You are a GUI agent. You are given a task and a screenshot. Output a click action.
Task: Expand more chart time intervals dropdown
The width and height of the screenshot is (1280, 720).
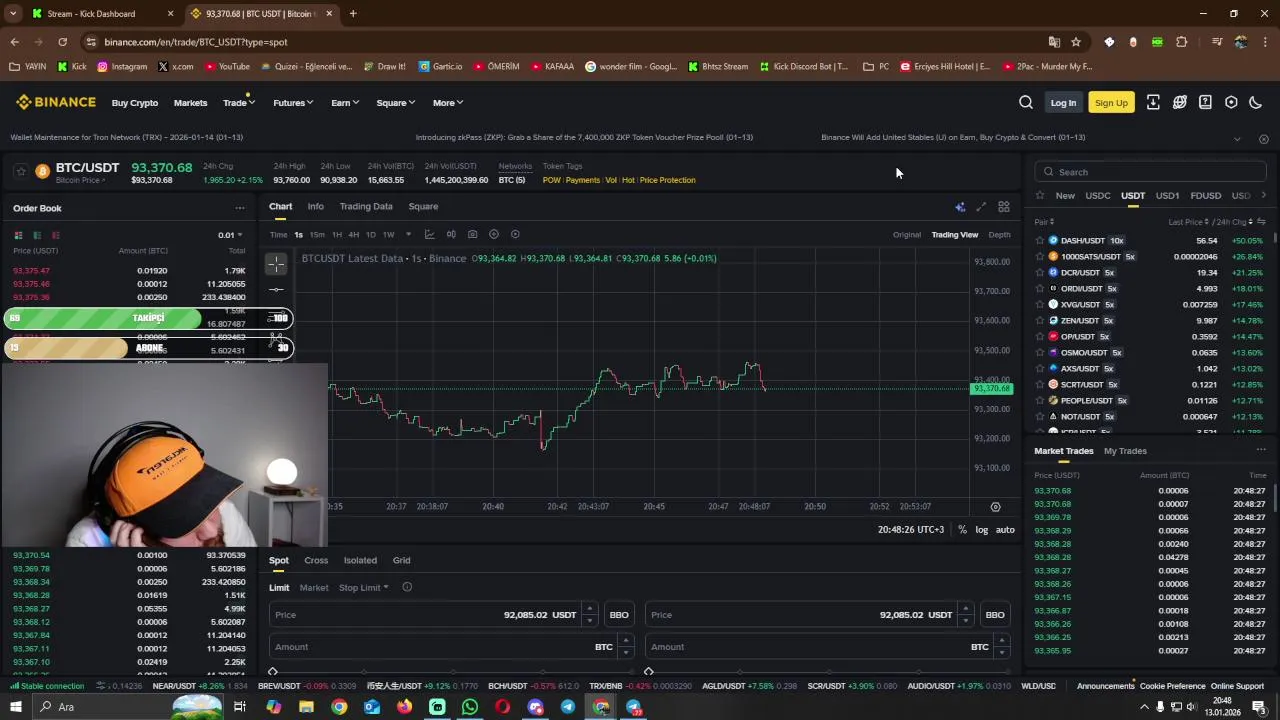(408, 234)
